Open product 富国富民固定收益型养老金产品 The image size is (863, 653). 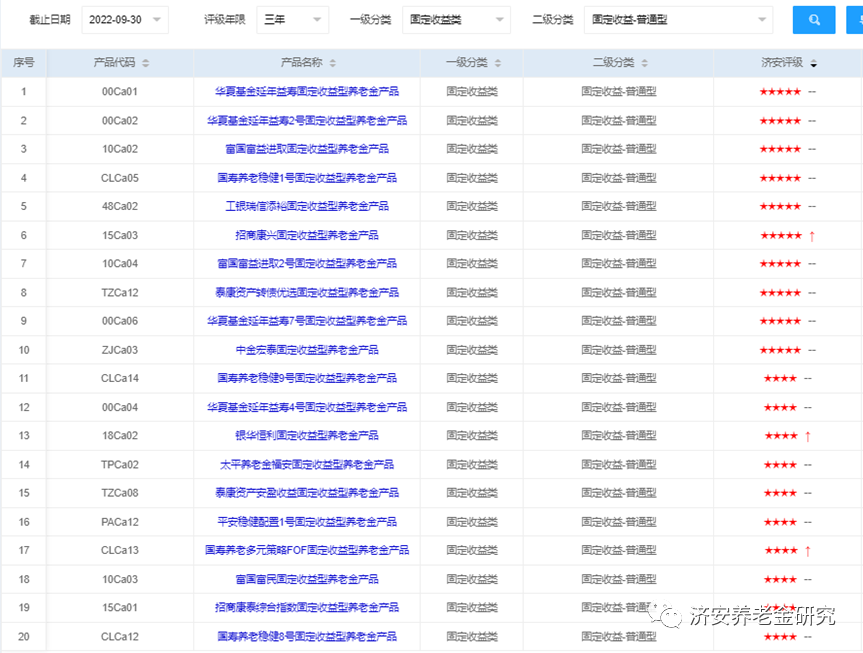tap(307, 579)
